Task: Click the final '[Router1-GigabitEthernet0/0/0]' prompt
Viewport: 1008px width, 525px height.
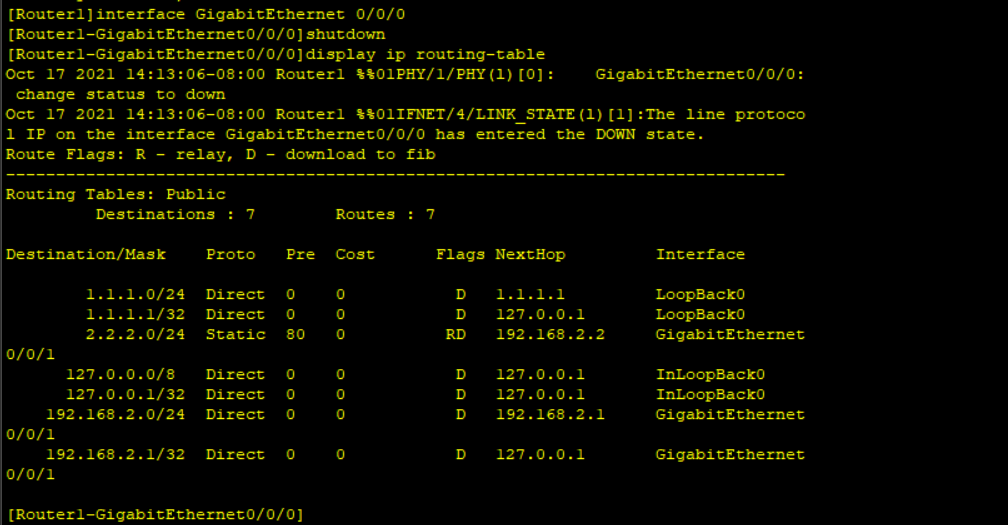Action: 155,514
